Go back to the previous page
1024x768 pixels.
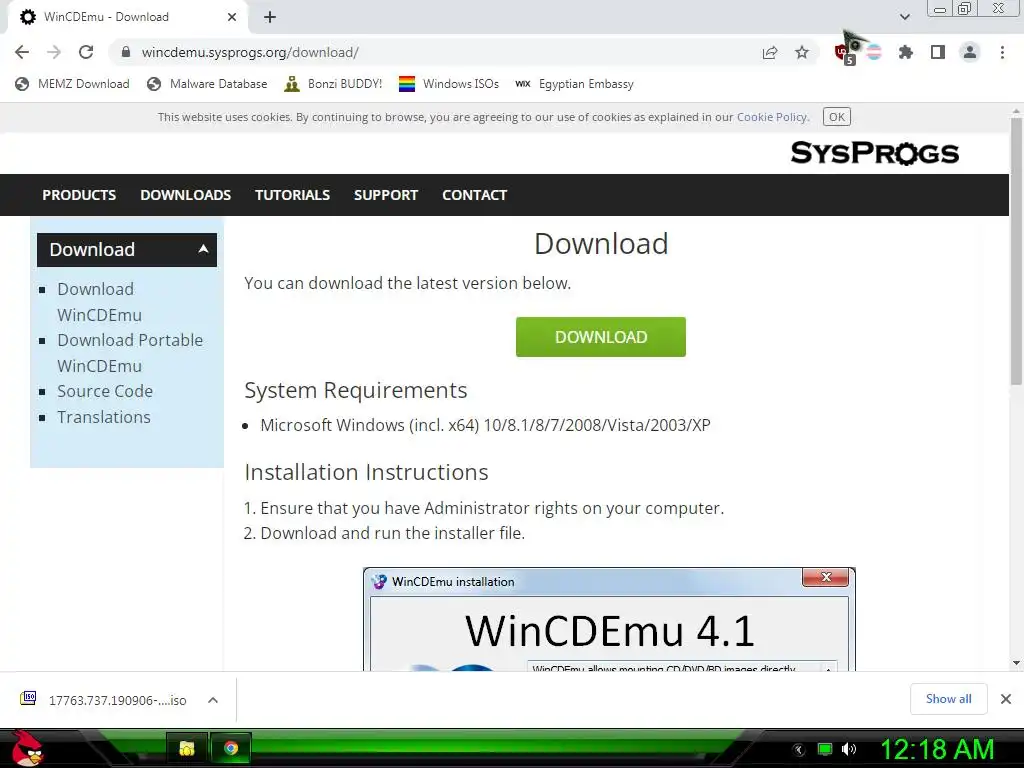[22, 52]
